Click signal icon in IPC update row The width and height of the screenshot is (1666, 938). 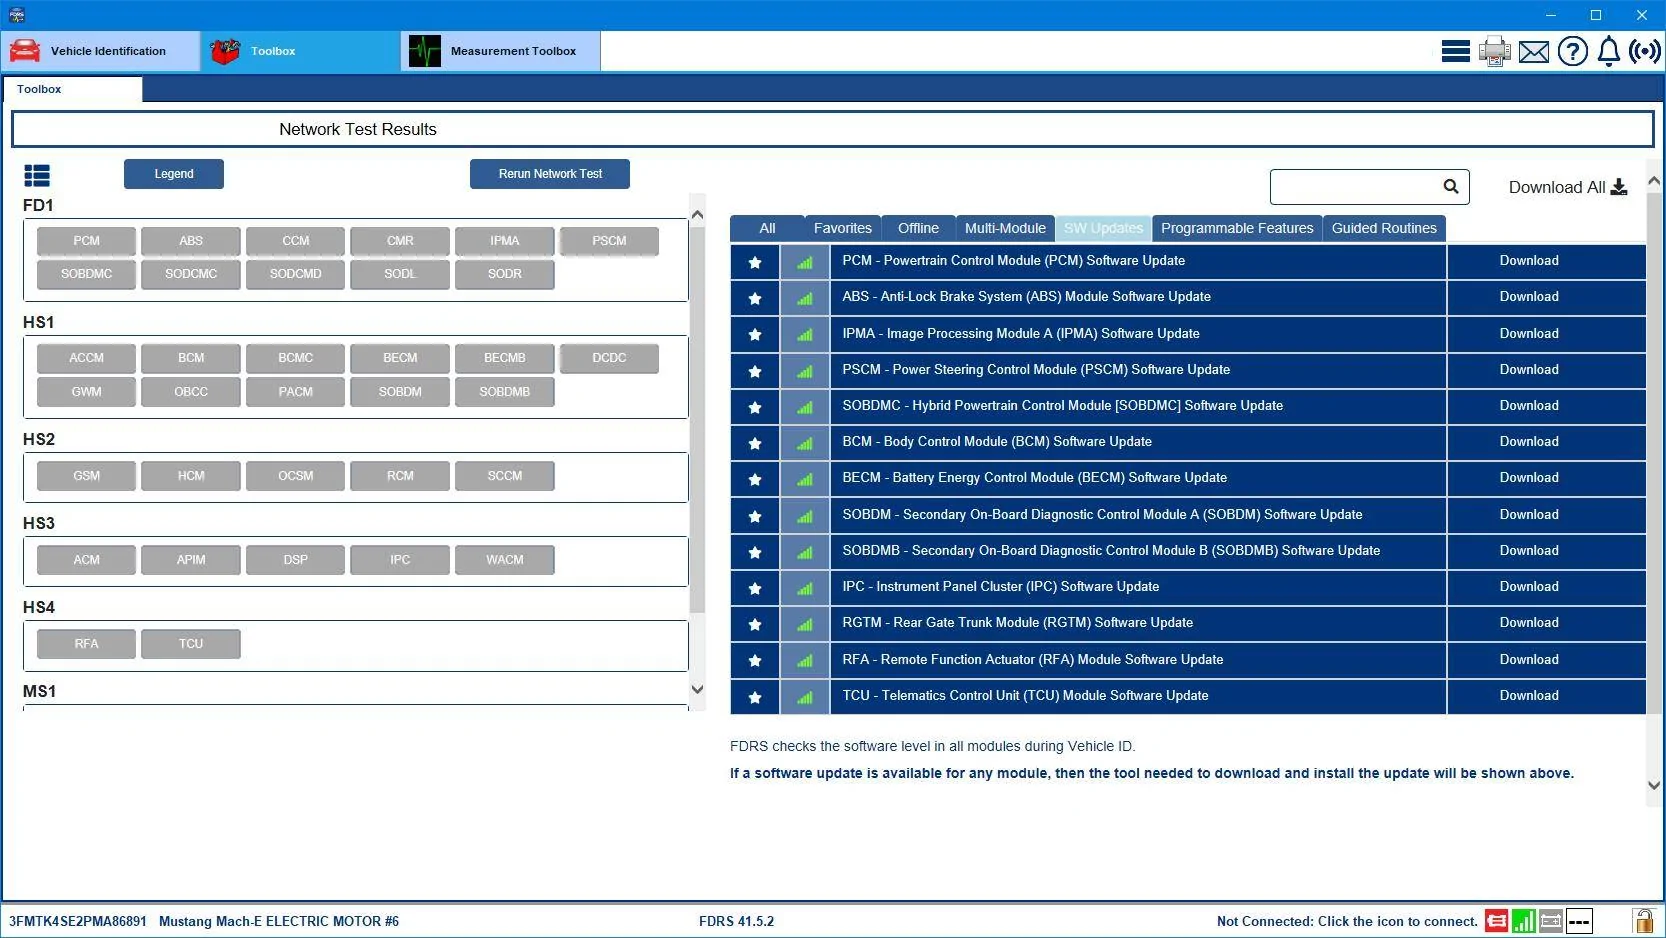(x=805, y=588)
